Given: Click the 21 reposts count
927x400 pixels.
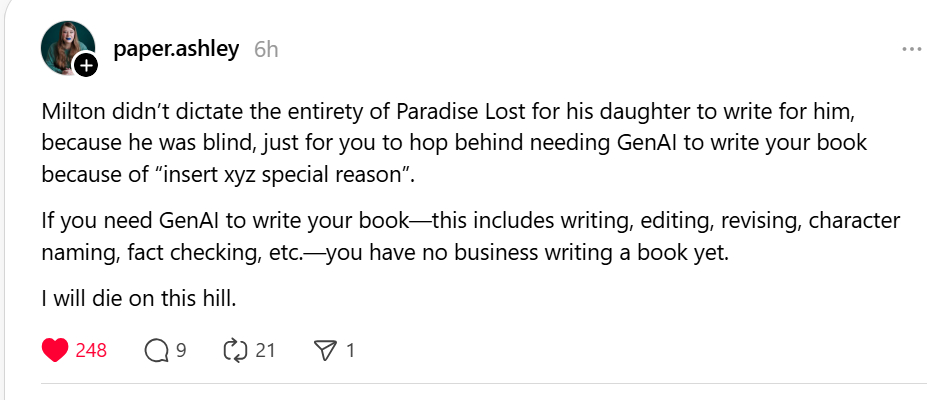Looking at the screenshot, I should tap(265, 350).
